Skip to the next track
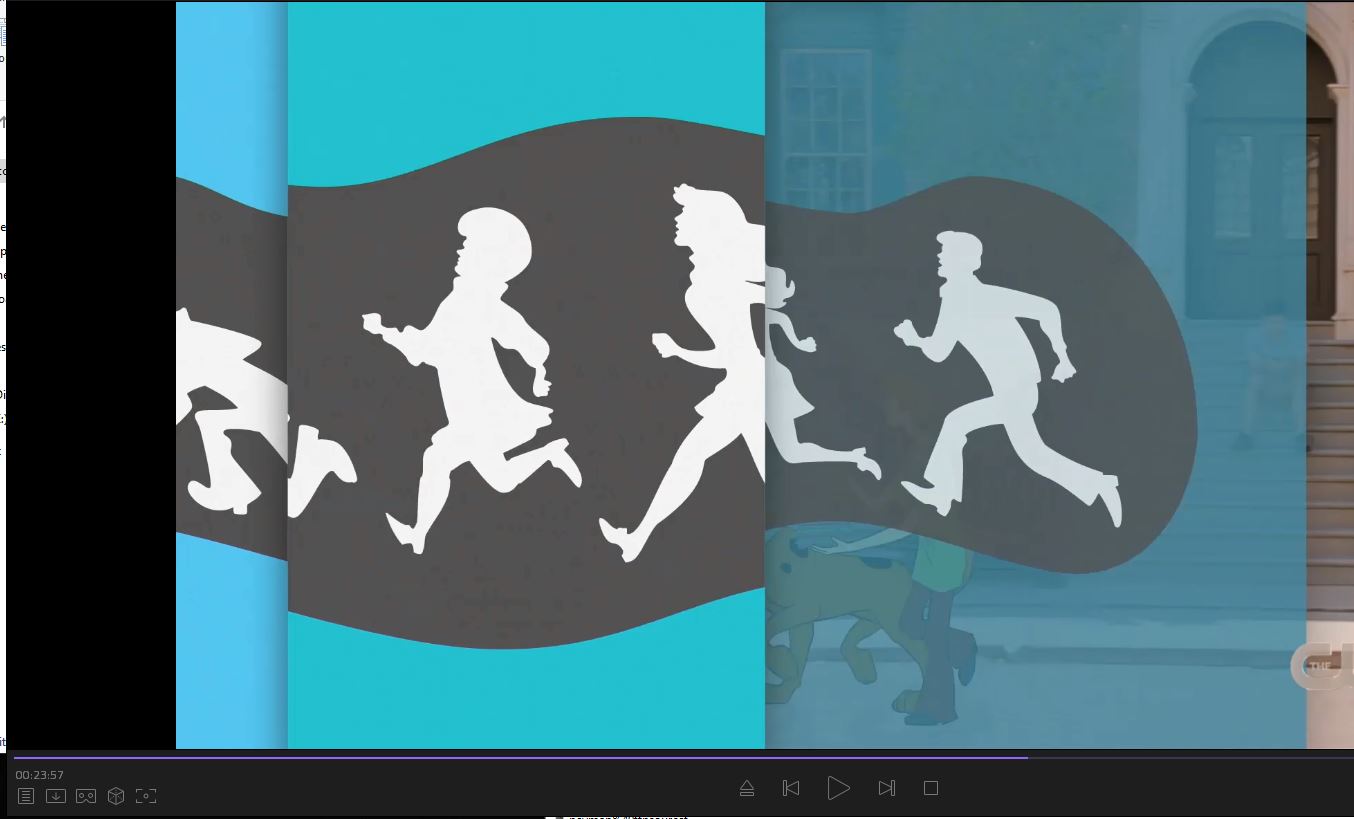This screenshot has width=1354, height=819. (886, 788)
